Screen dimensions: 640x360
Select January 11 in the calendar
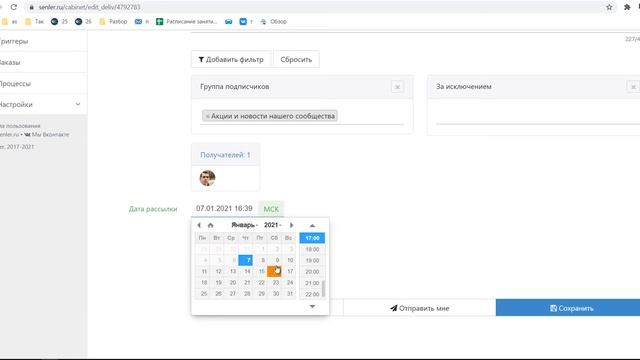tap(203, 271)
